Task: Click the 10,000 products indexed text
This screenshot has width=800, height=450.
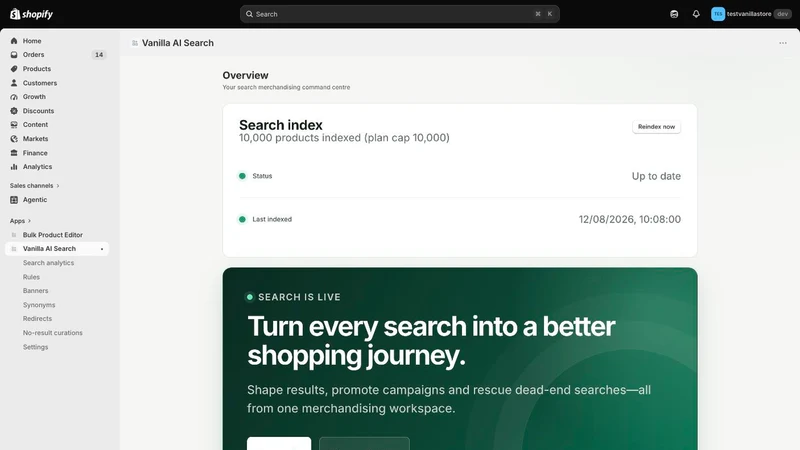Action: (344, 138)
